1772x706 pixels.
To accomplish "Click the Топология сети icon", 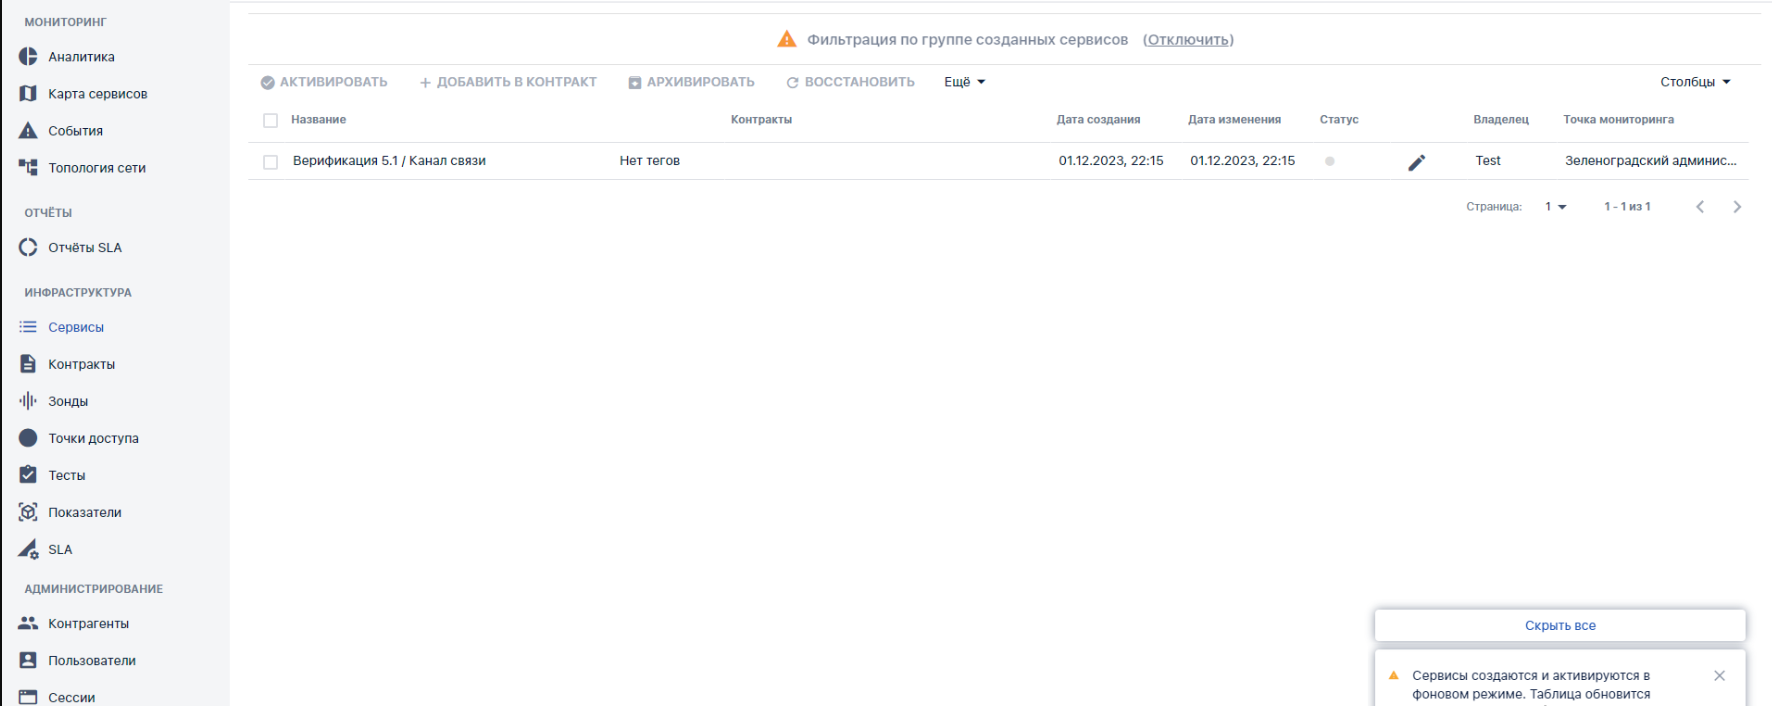I will pyautogui.click(x=28, y=168).
